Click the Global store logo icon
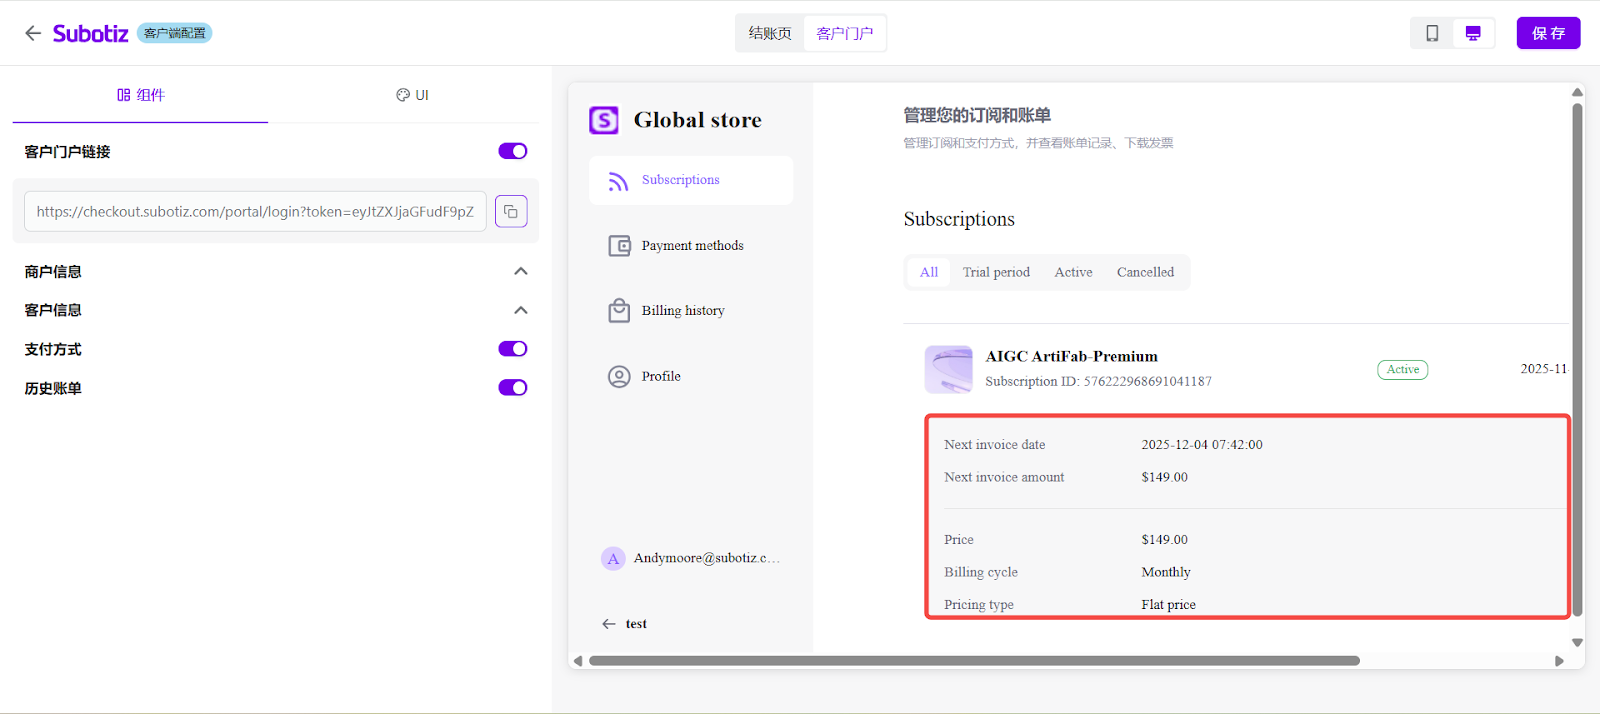 604,120
